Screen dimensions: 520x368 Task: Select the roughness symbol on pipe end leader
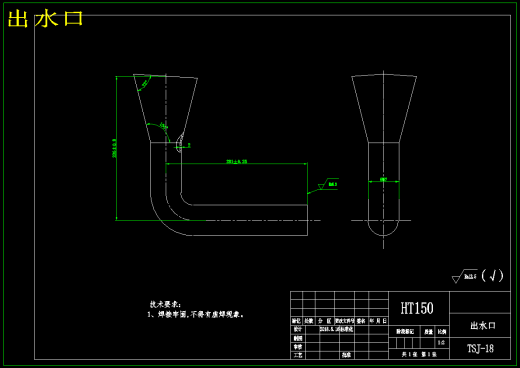[x=328, y=184]
